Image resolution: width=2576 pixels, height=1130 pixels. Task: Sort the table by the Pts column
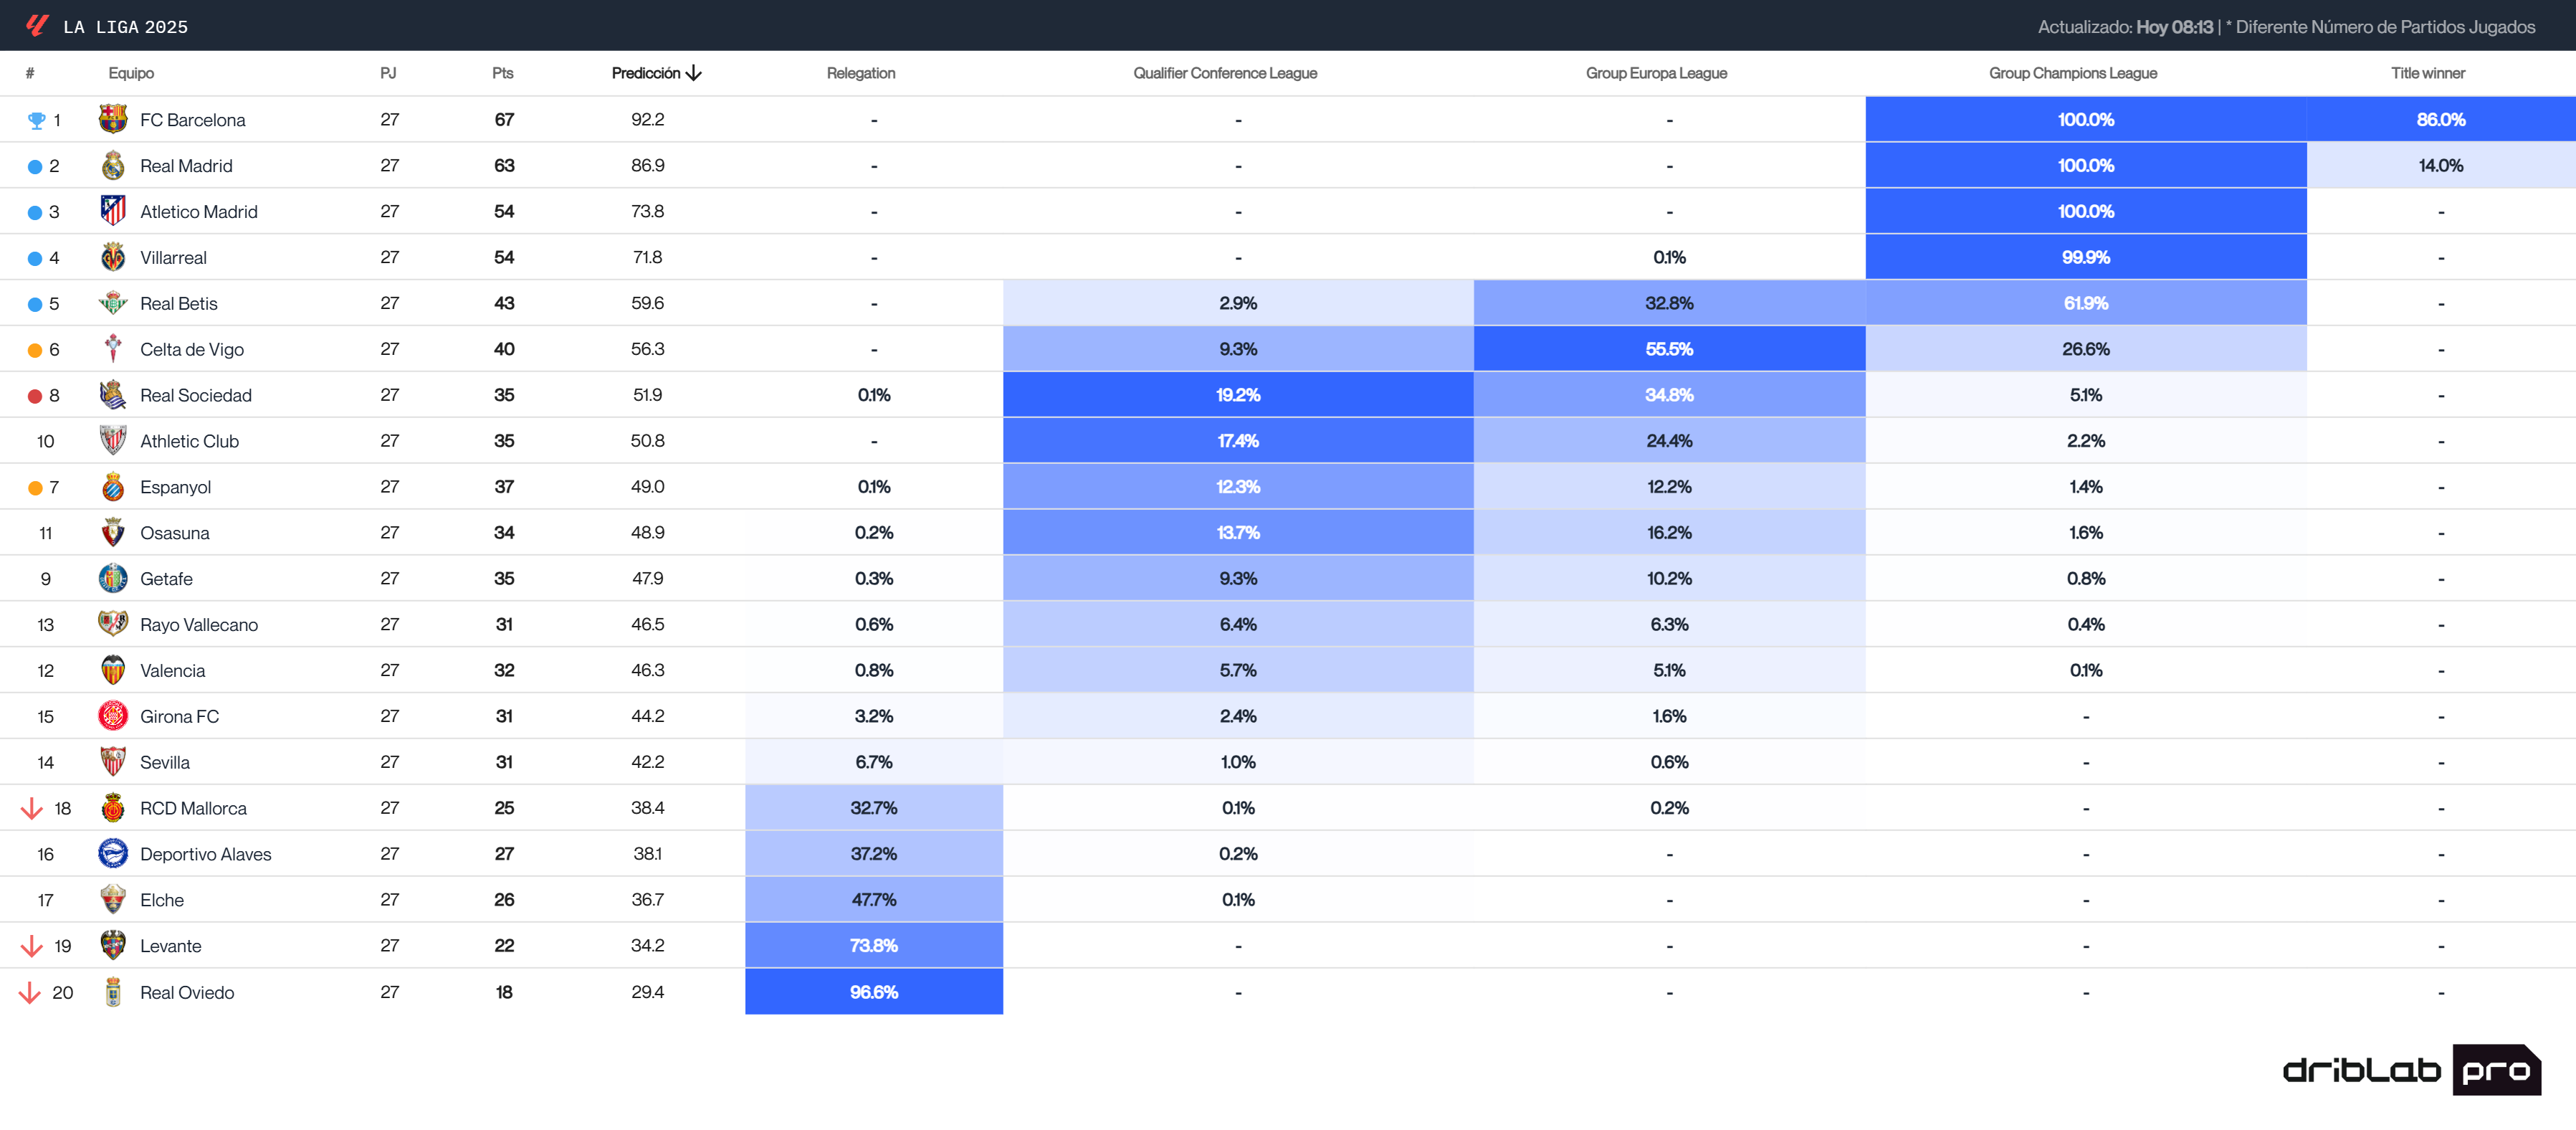pyautogui.click(x=502, y=73)
